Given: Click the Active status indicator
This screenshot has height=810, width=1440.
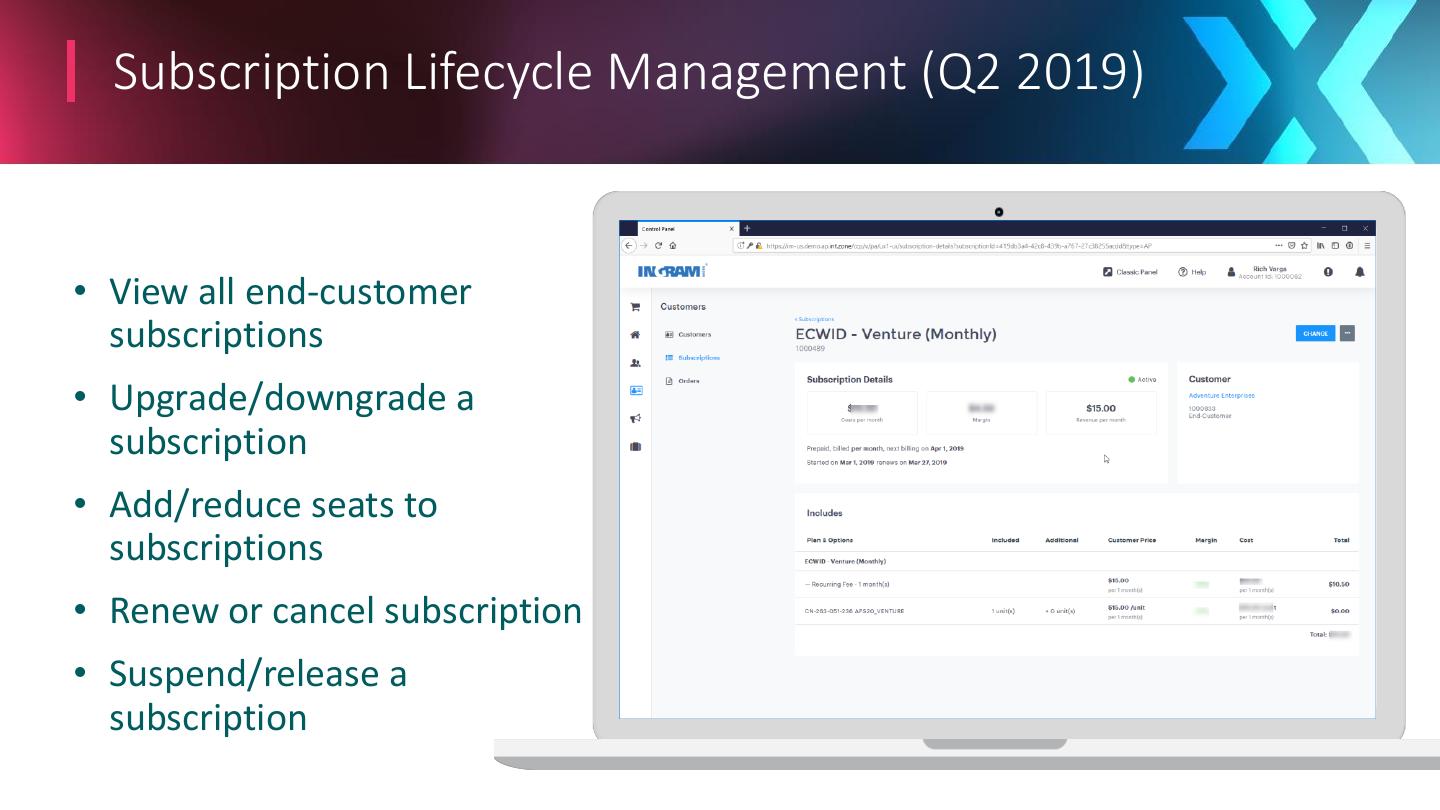Looking at the screenshot, I should tap(1142, 380).
